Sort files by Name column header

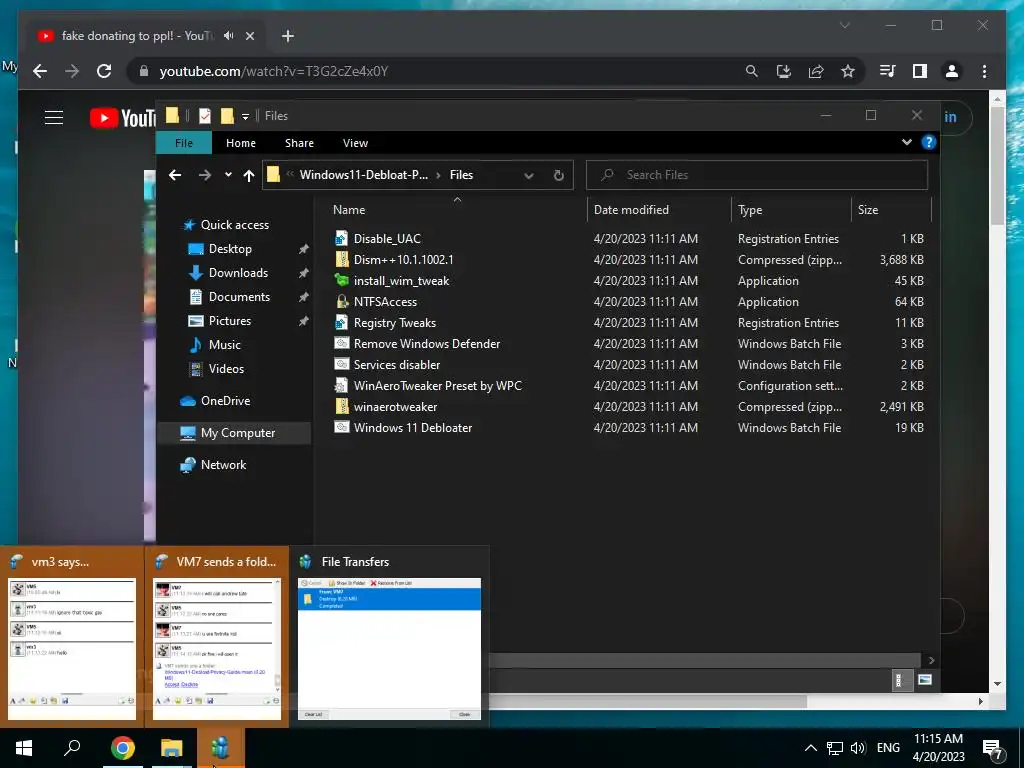349,210
